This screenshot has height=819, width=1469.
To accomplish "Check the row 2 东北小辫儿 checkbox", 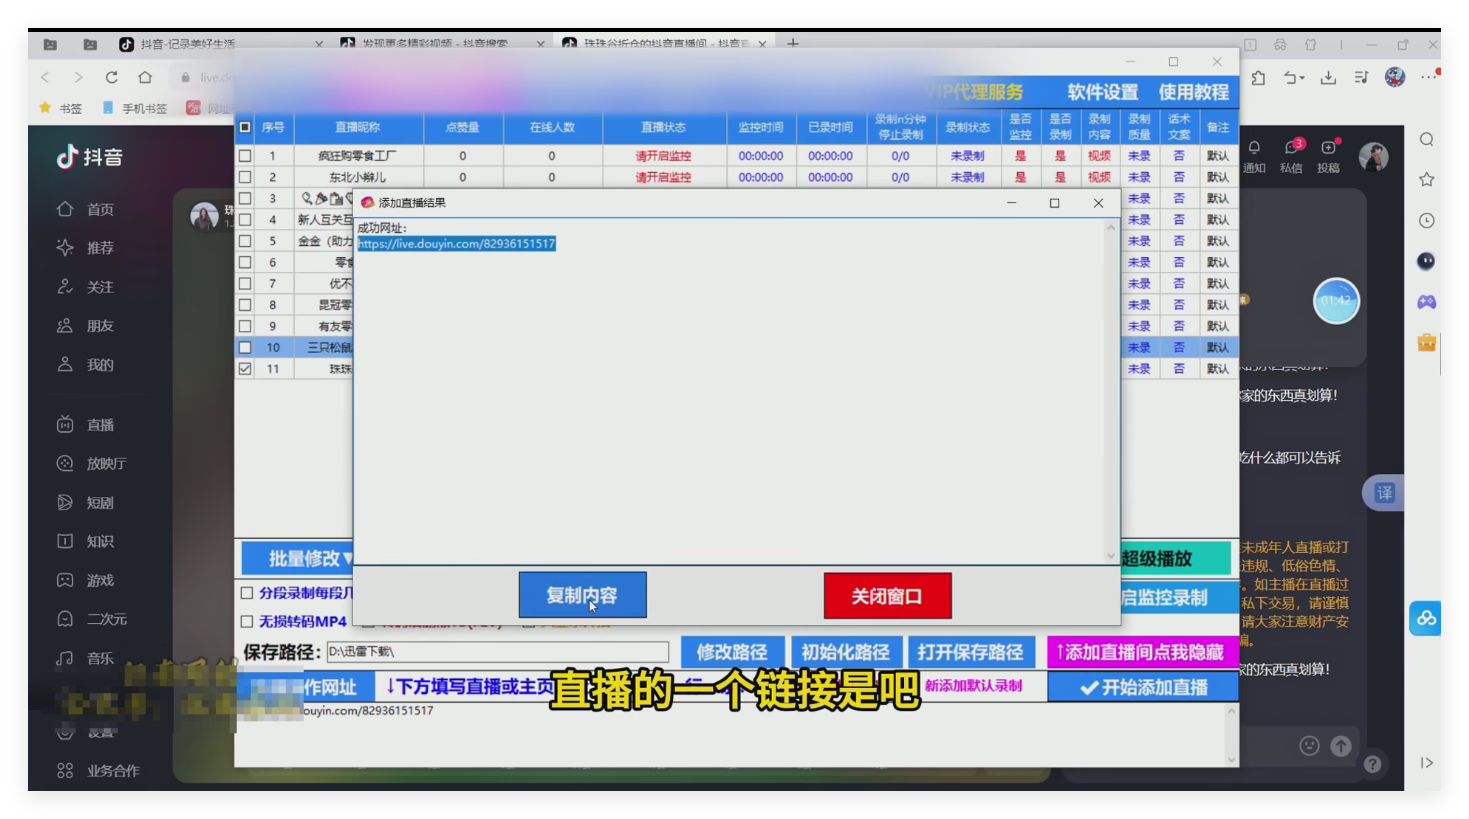I will [x=245, y=177].
